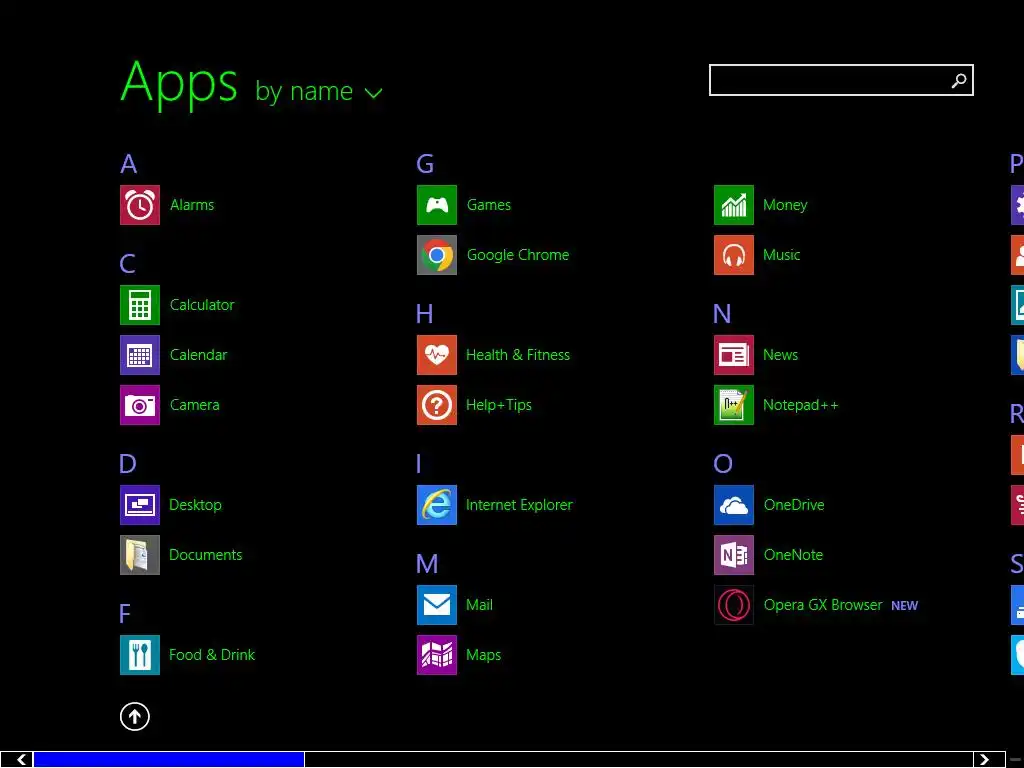Select the letter G group header
This screenshot has height=768, width=1024.
click(x=425, y=164)
